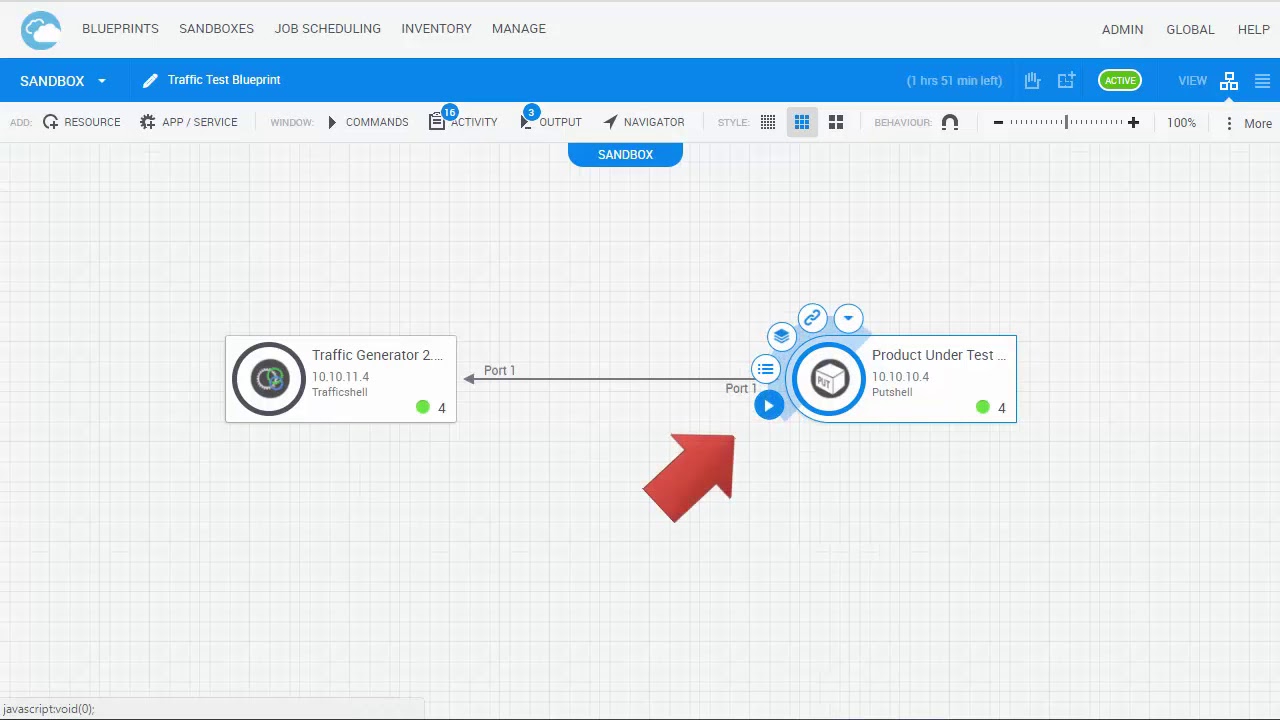Choose the small dense grid style
The height and width of the screenshot is (720, 1280).
click(768, 122)
